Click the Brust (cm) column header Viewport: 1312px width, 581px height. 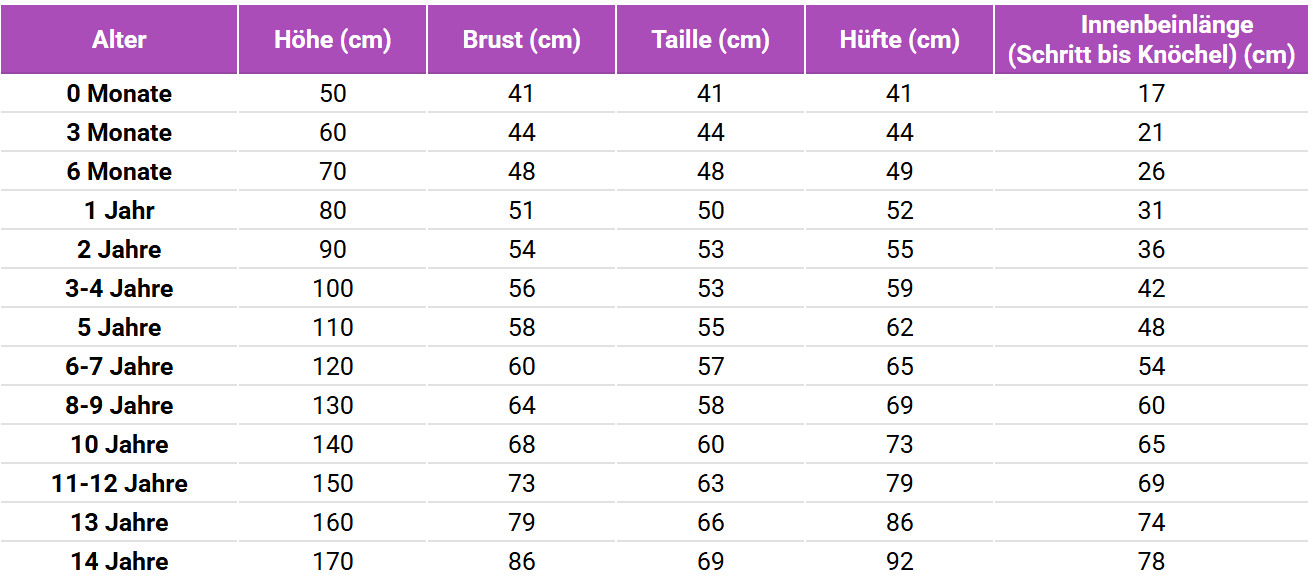[522, 40]
